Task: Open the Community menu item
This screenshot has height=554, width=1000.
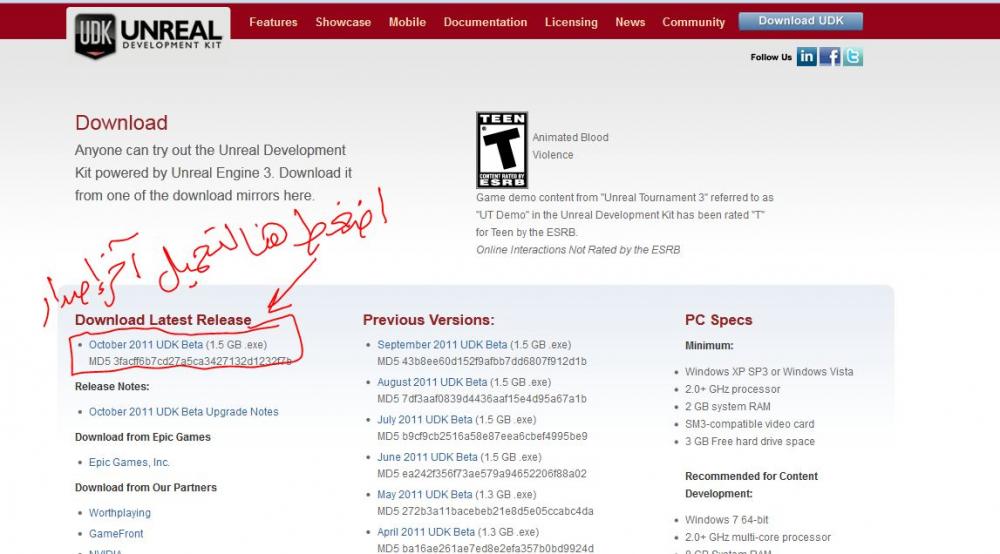Action: click(x=693, y=22)
